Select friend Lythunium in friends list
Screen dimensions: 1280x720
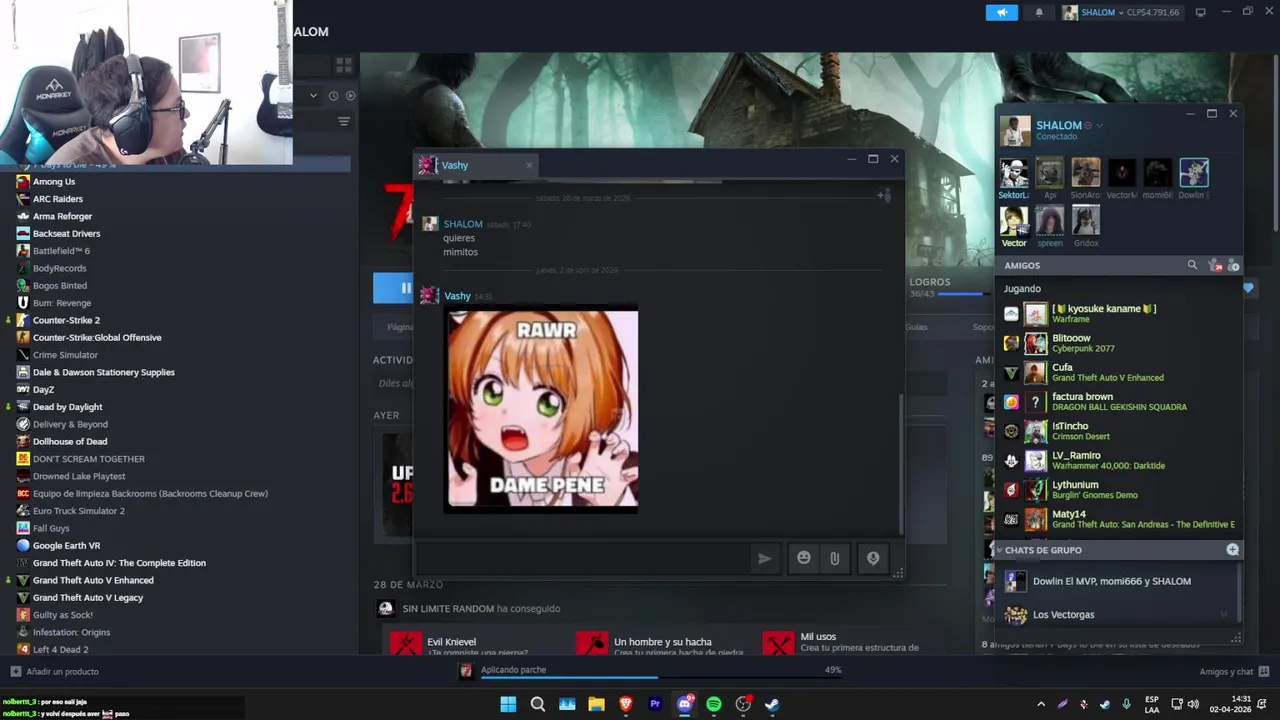click(1120, 490)
